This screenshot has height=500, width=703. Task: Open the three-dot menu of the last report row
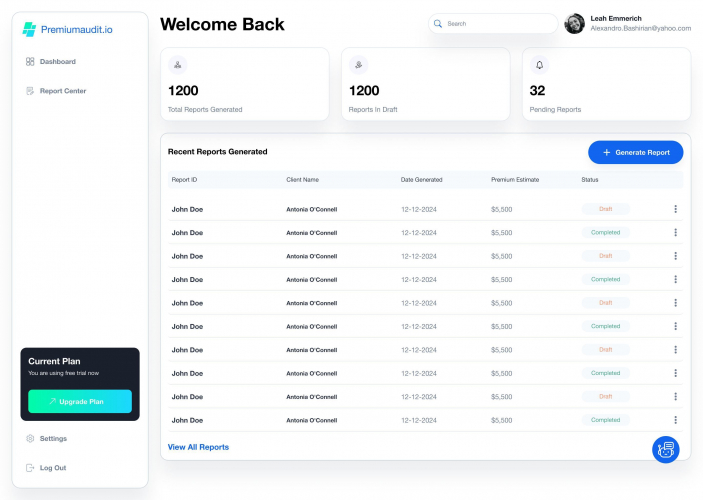coord(676,420)
